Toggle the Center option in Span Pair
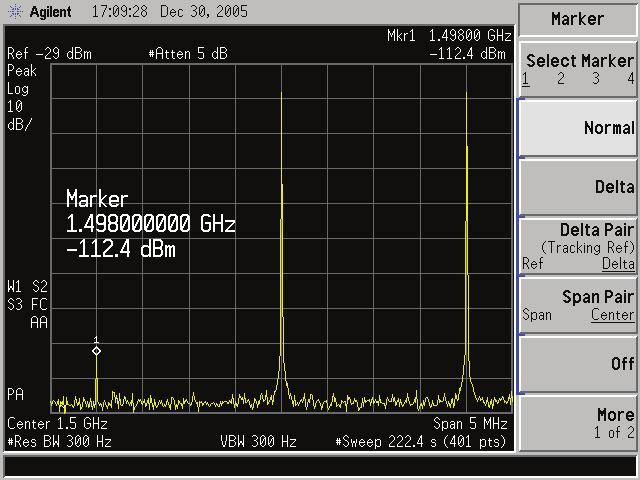 [x=613, y=315]
